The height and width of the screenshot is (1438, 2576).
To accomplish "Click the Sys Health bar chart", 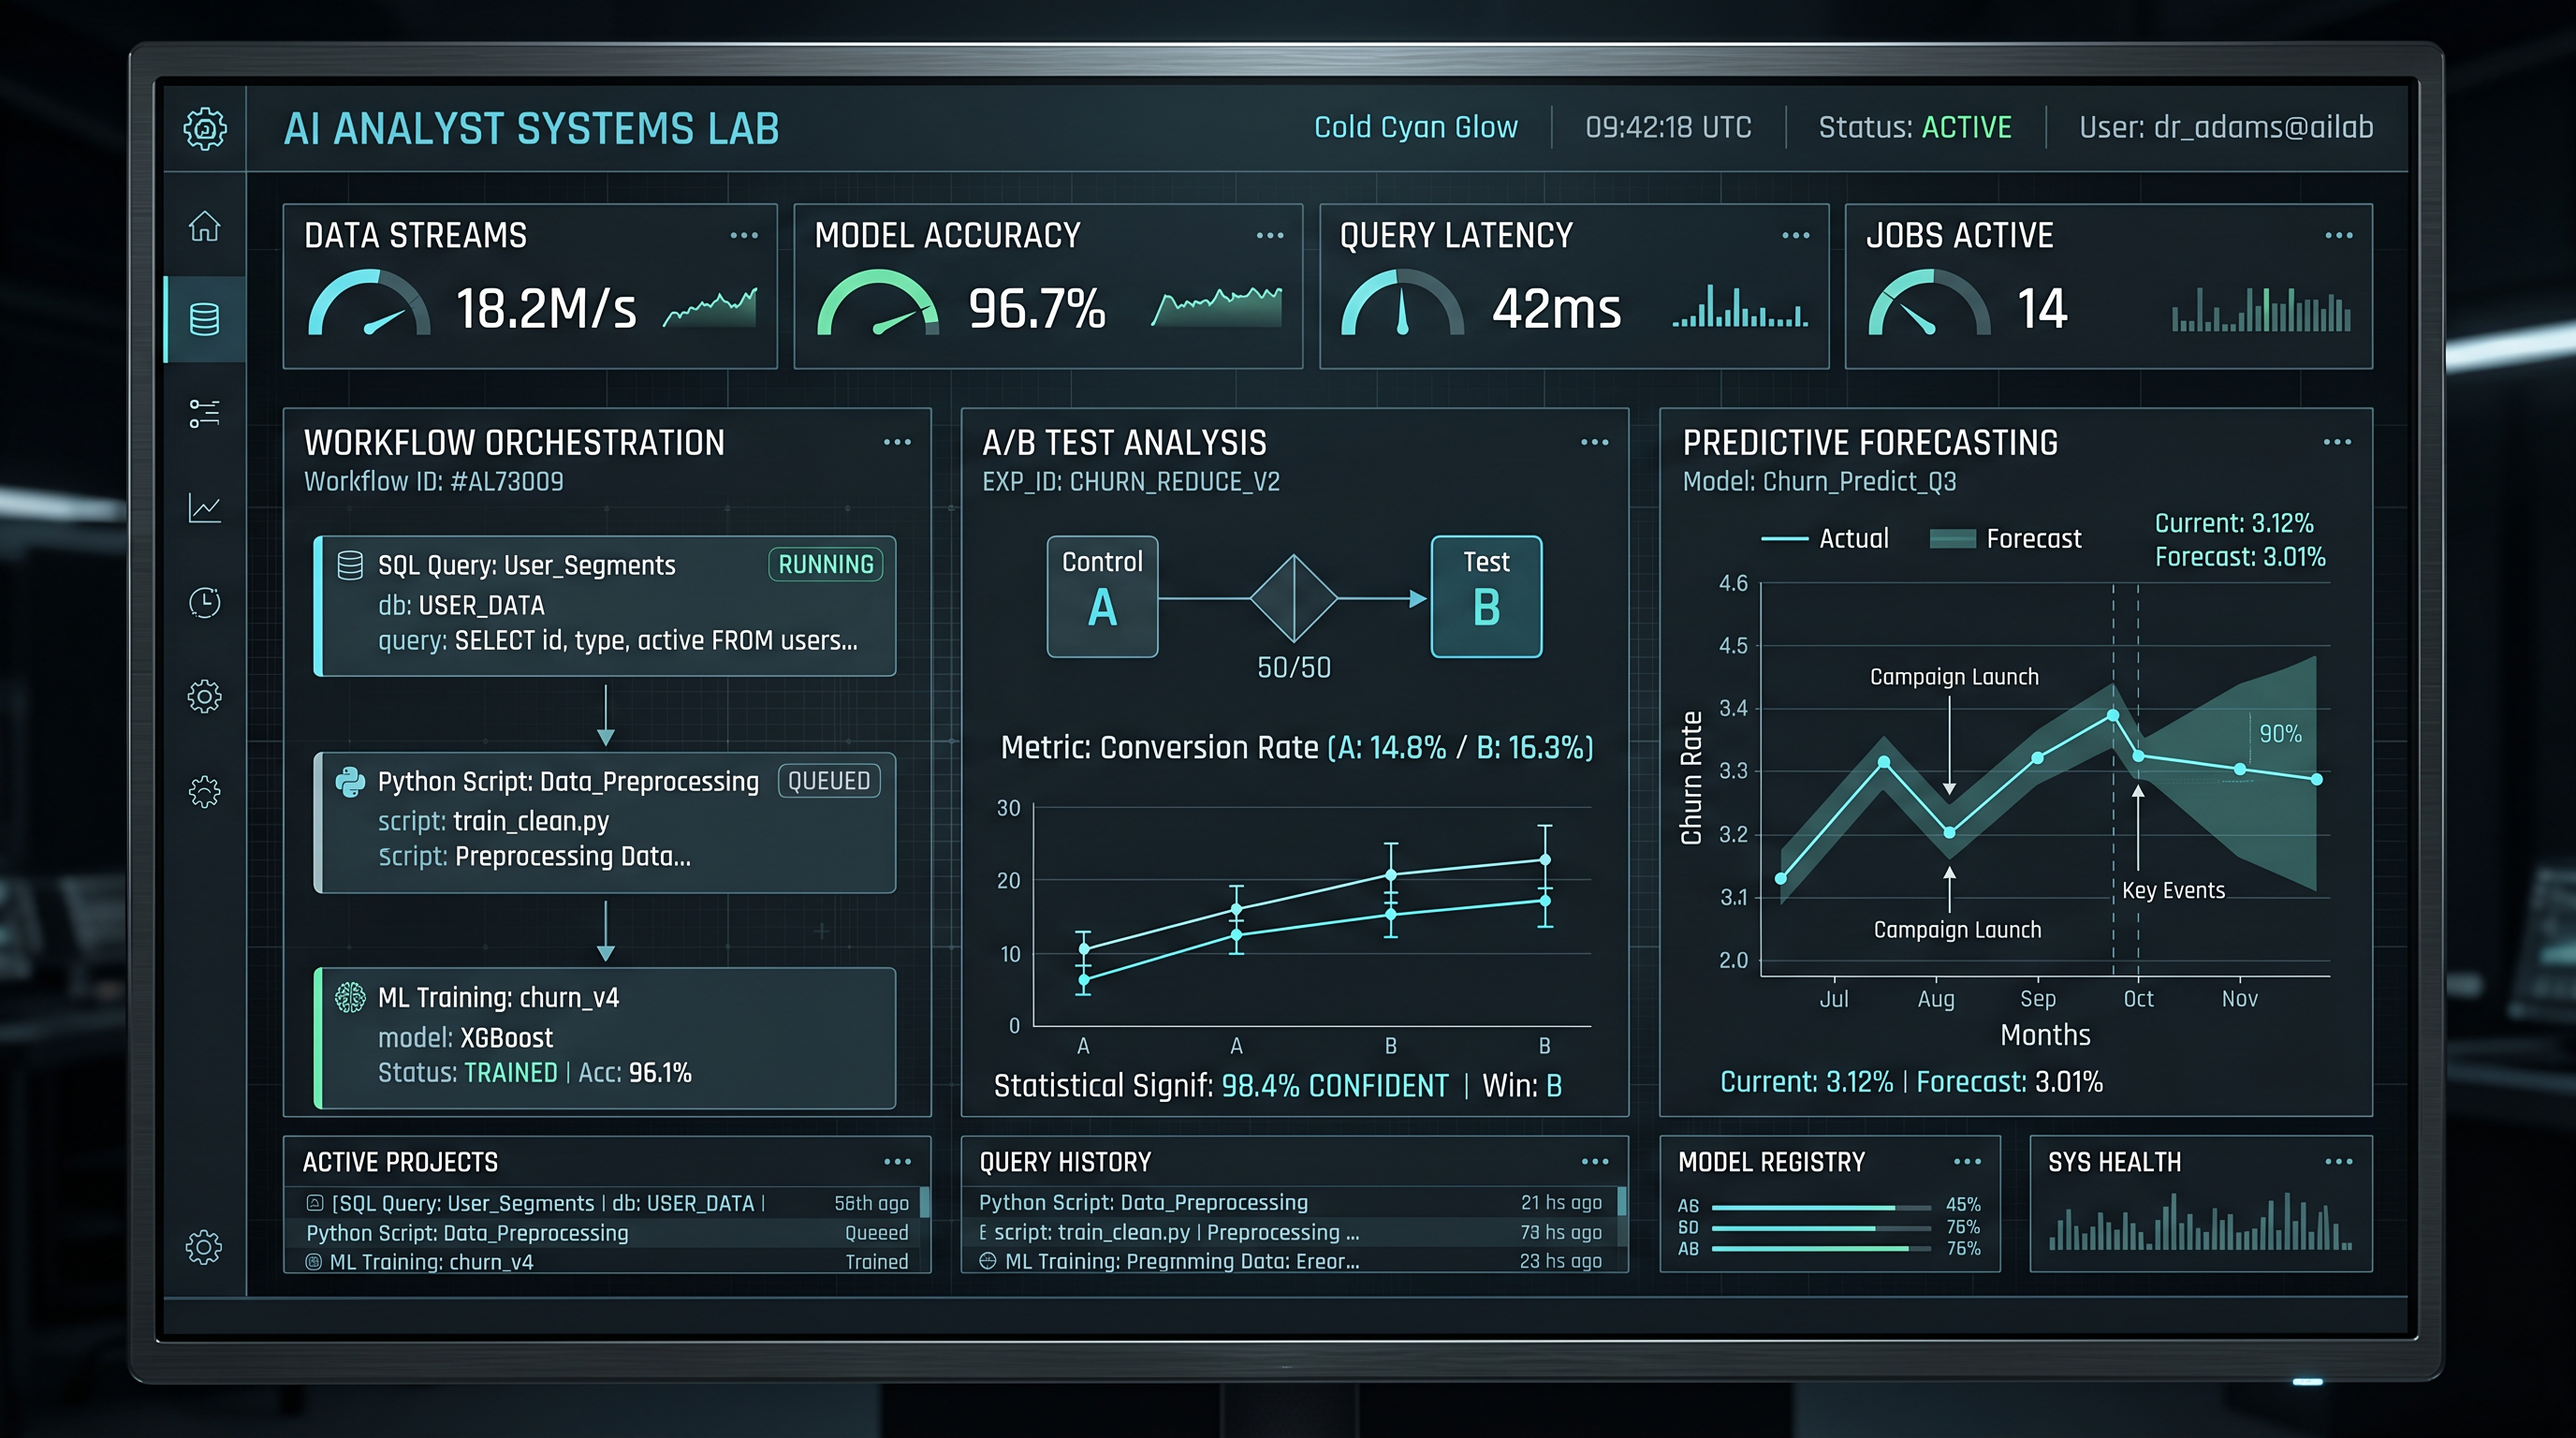I will click(2200, 1222).
